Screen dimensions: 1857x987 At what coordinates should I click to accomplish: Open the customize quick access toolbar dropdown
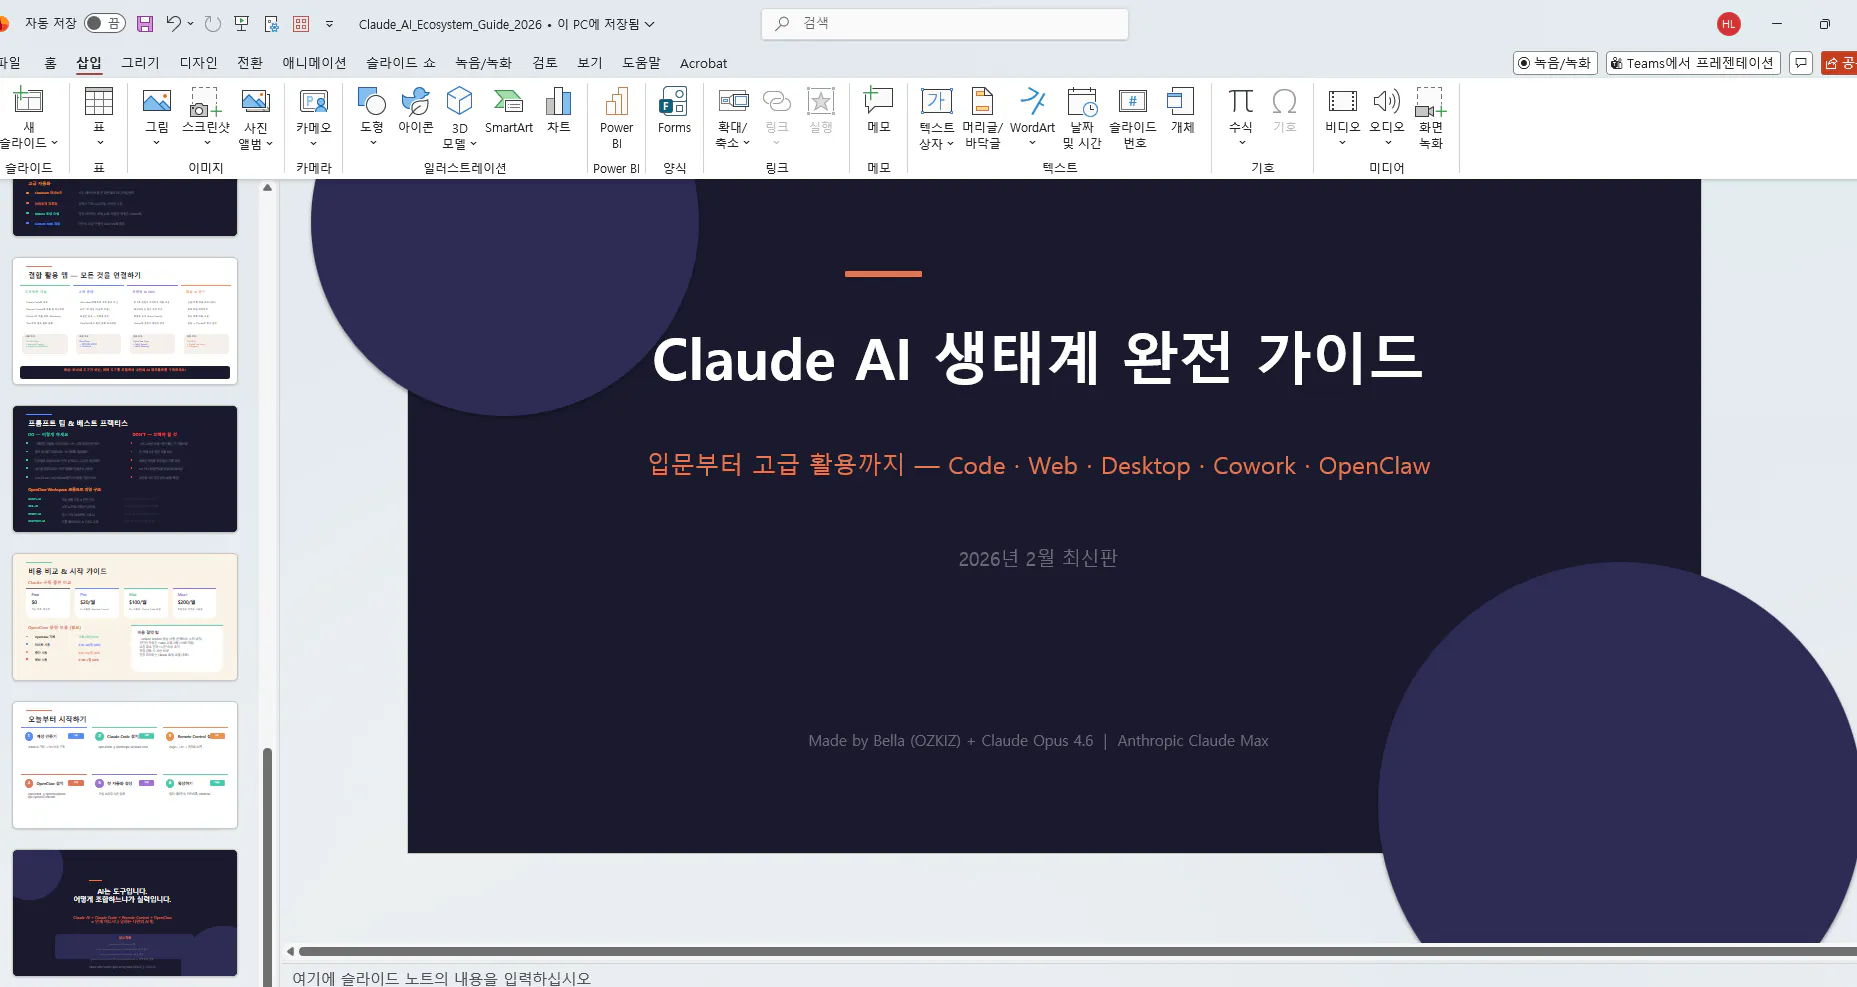pos(330,24)
